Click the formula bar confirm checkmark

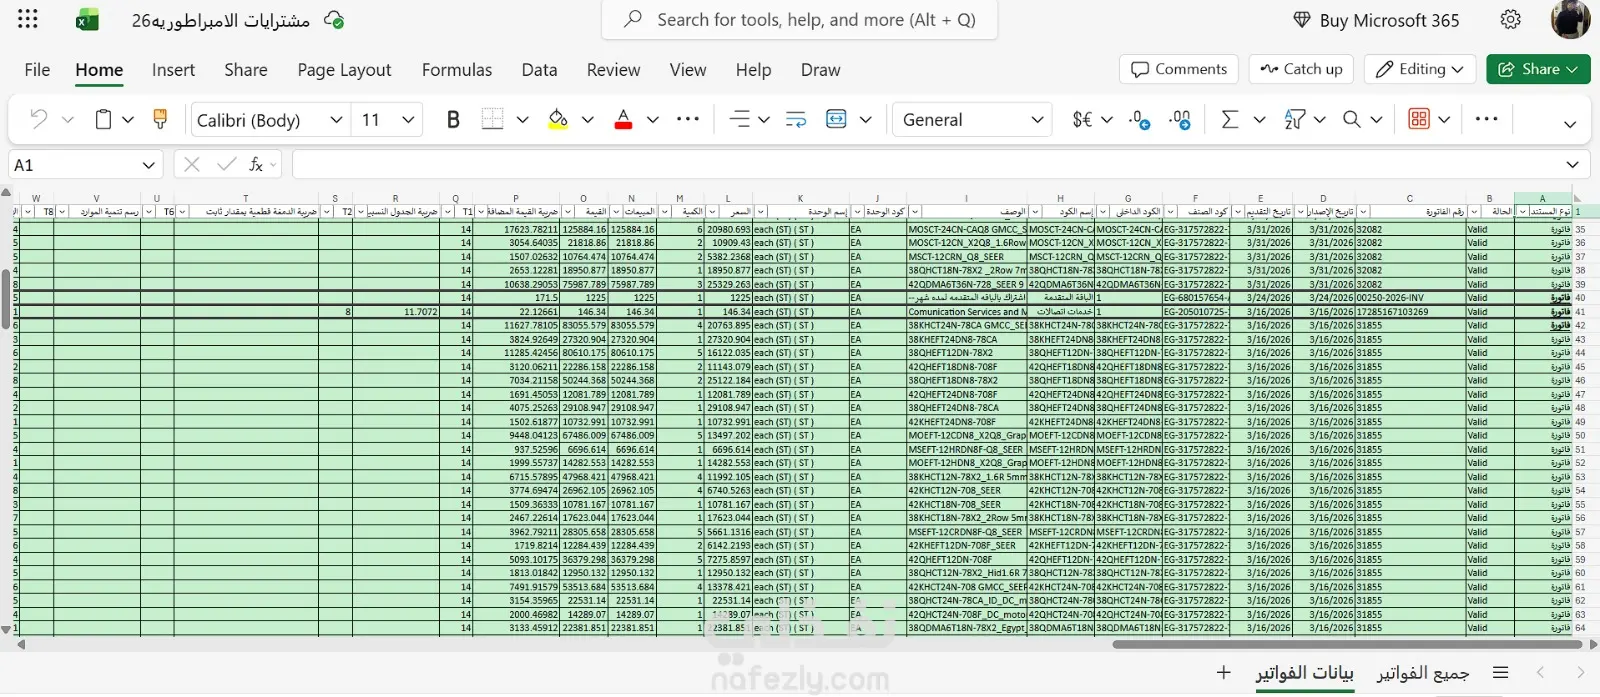click(227, 164)
